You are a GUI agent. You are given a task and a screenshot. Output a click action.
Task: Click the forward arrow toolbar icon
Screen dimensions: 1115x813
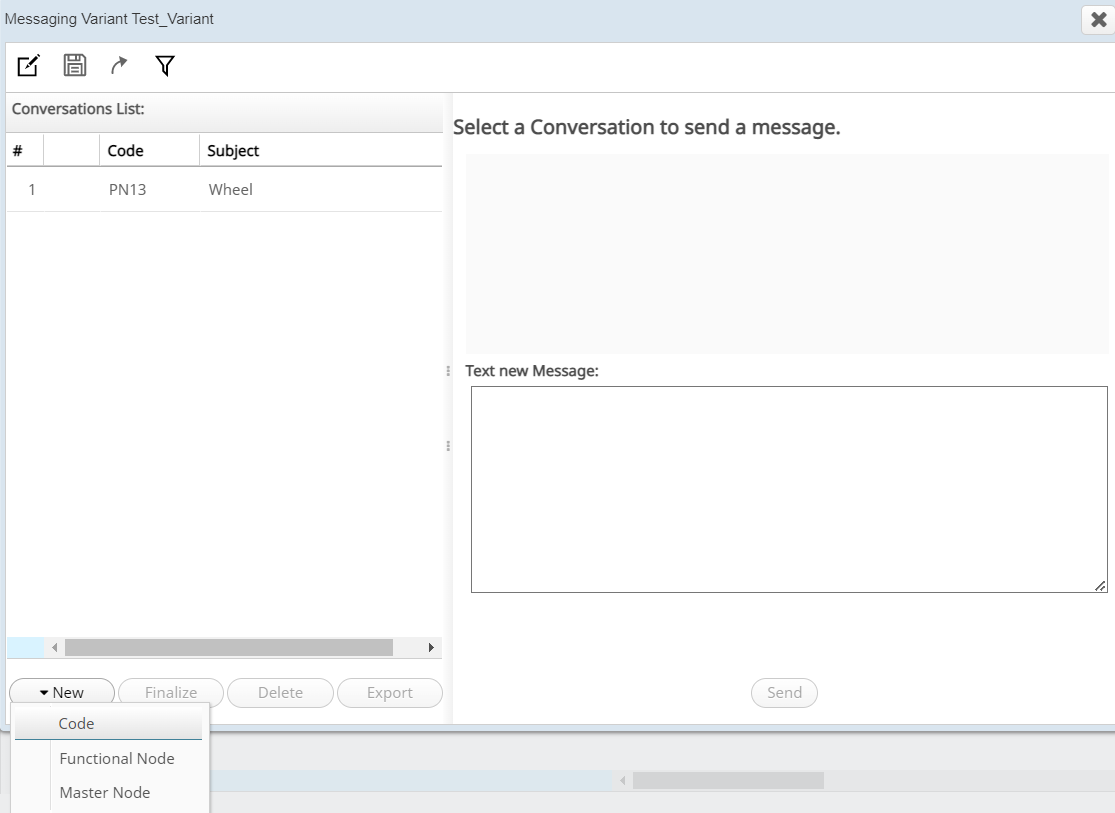pyautogui.click(x=119, y=66)
